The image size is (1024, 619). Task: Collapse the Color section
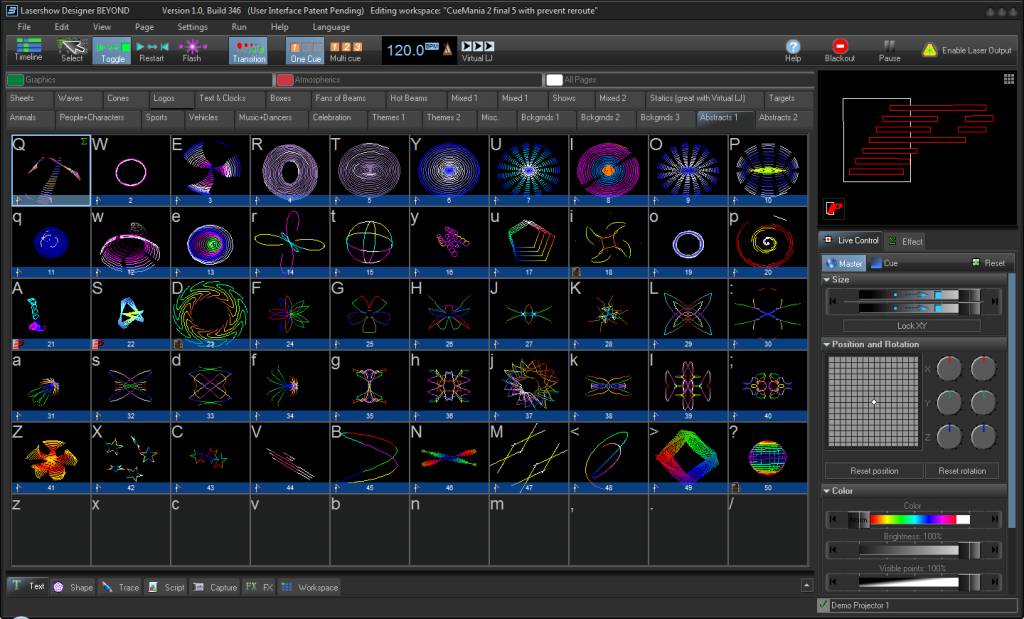(x=827, y=490)
